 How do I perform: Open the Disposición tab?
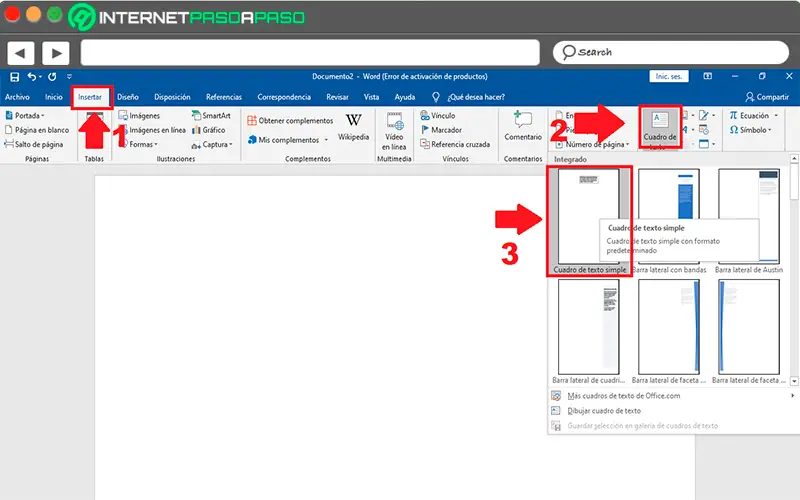(x=172, y=96)
